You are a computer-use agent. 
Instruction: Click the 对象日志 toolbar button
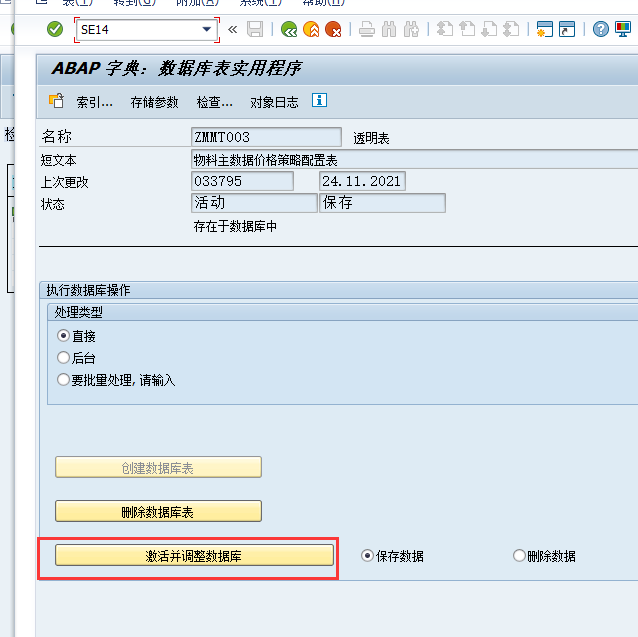pyautogui.click(x=273, y=102)
